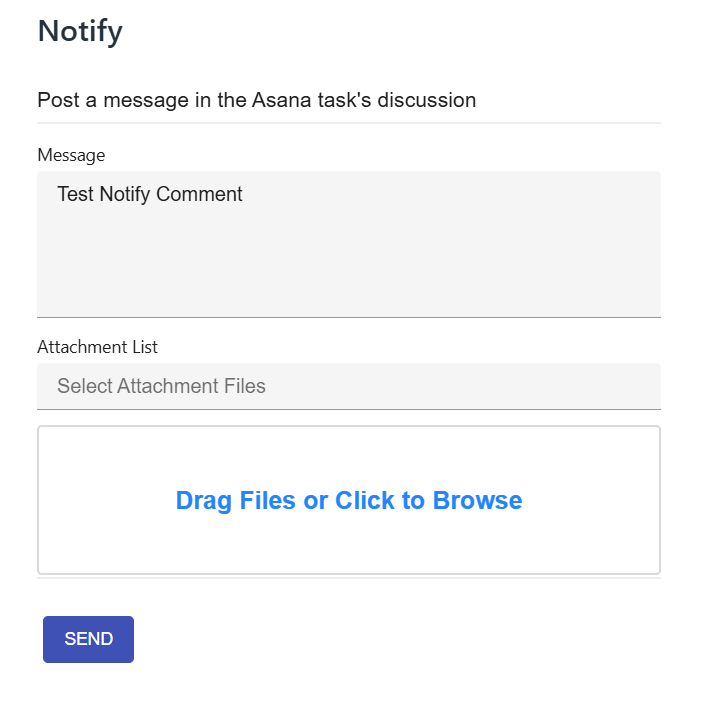Open file browser via Drag Files link

(x=348, y=500)
